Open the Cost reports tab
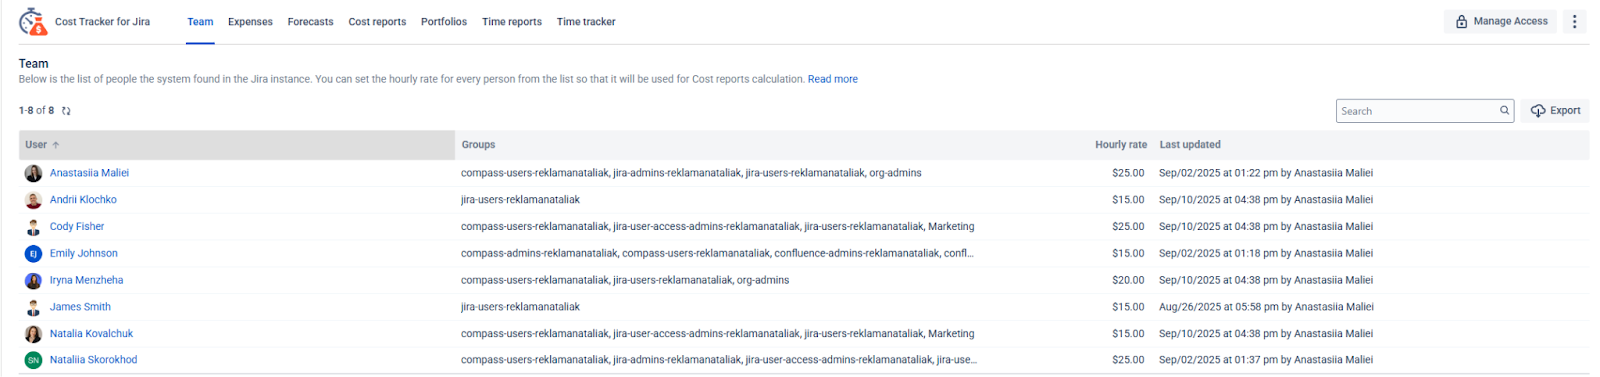The width and height of the screenshot is (1600, 377). pos(377,22)
